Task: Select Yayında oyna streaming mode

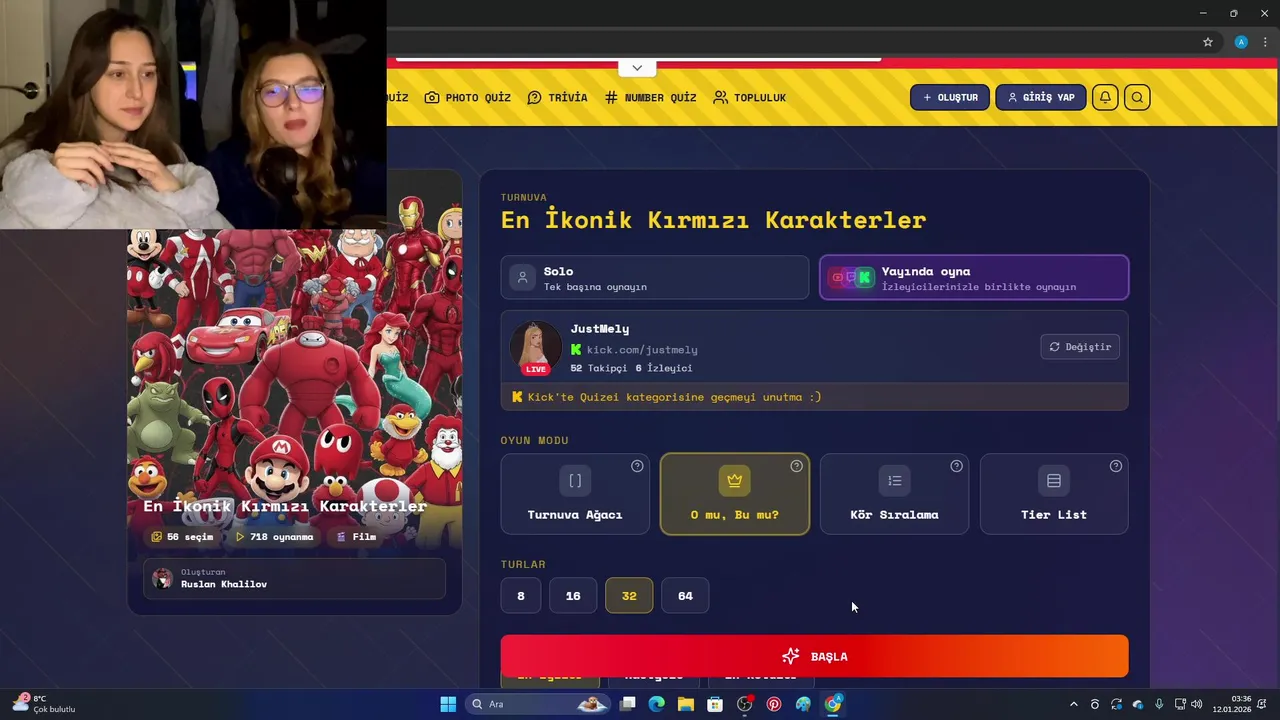Action: pyautogui.click(x=974, y=278)
